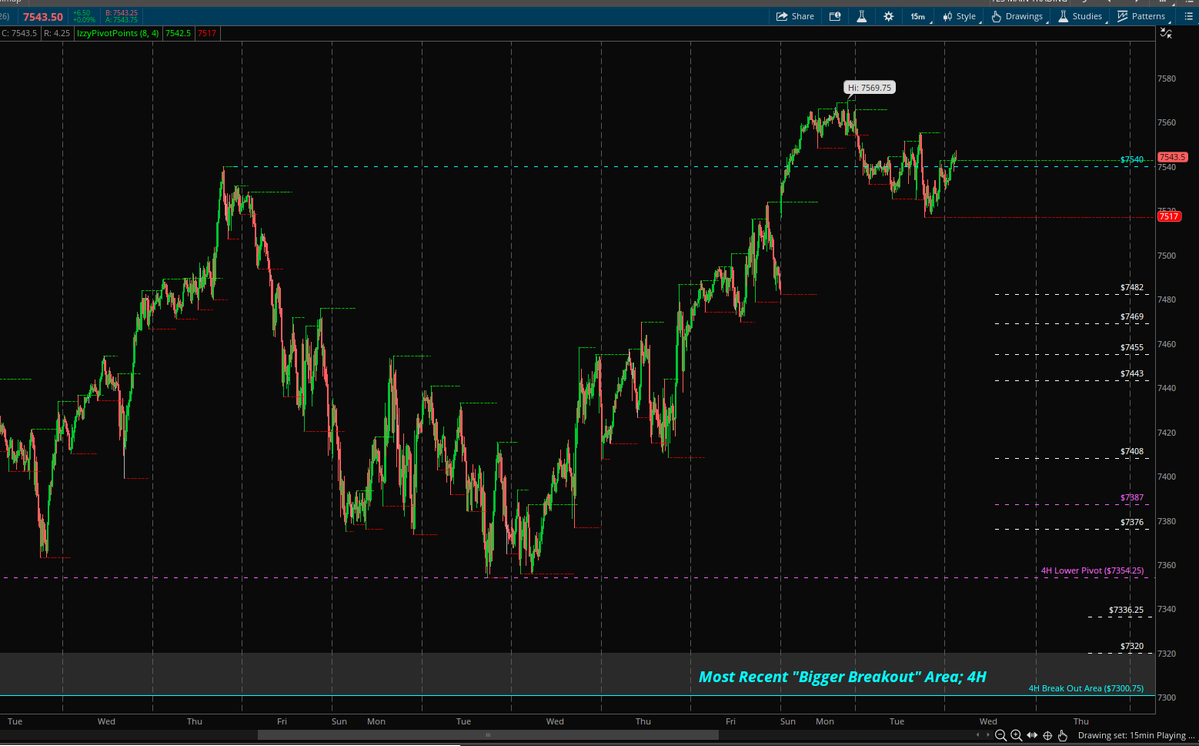This screenshot has width=1199, height=746.
Task: Open the Style dropdown menu
Action: click(960, 16)
